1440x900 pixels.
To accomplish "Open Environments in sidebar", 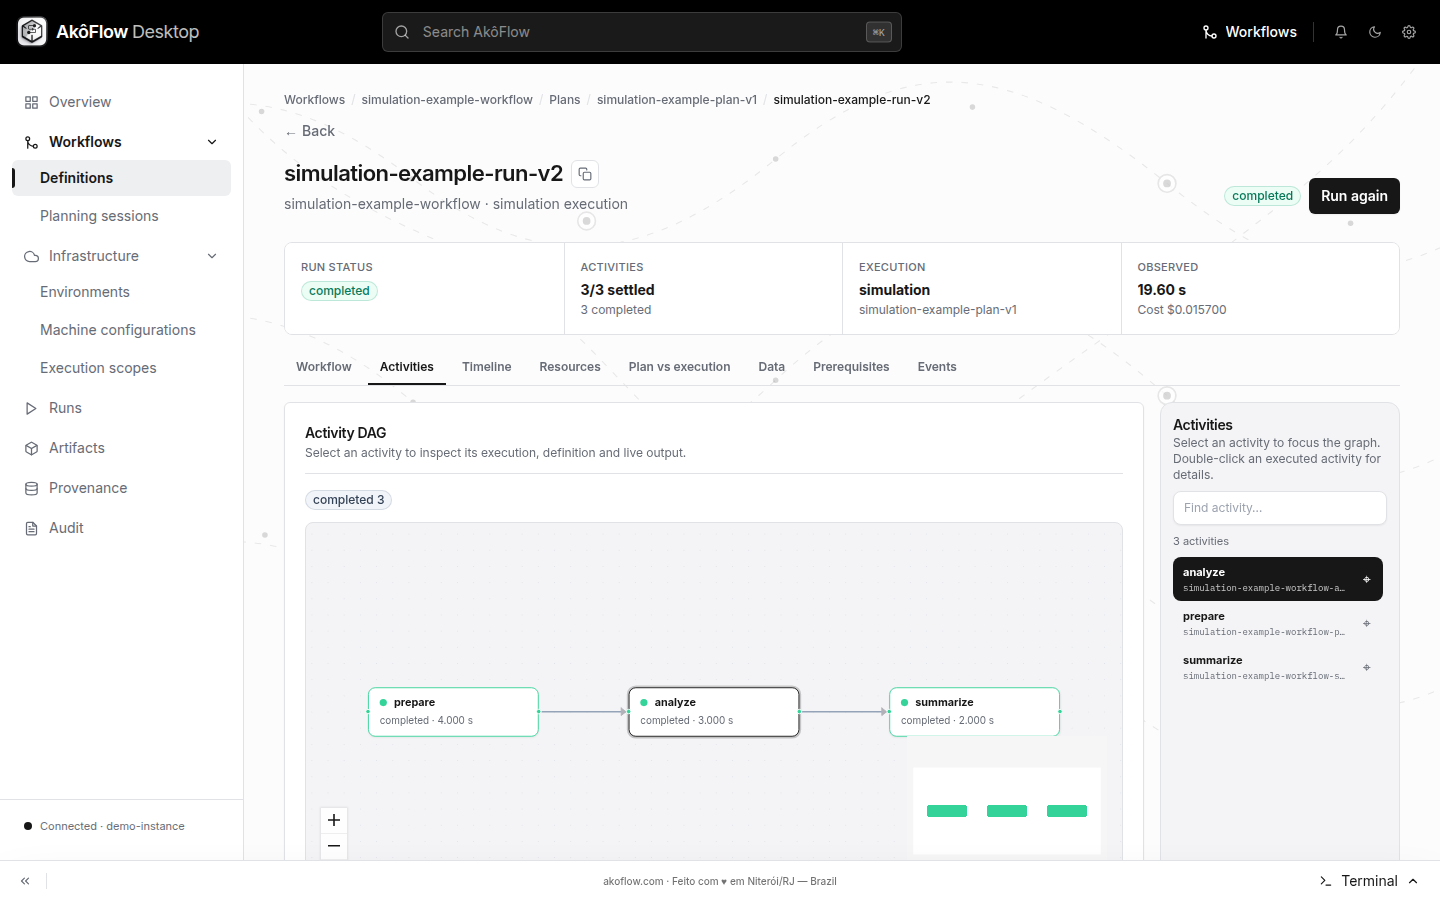I will coord(121,292).
